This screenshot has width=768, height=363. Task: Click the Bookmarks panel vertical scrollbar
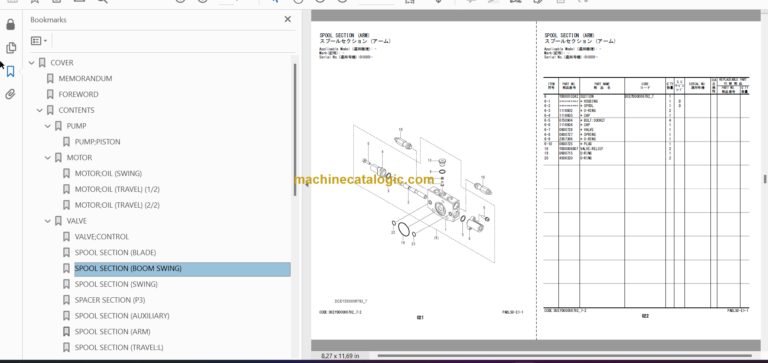pyautogui.click(x=295, y=130)
